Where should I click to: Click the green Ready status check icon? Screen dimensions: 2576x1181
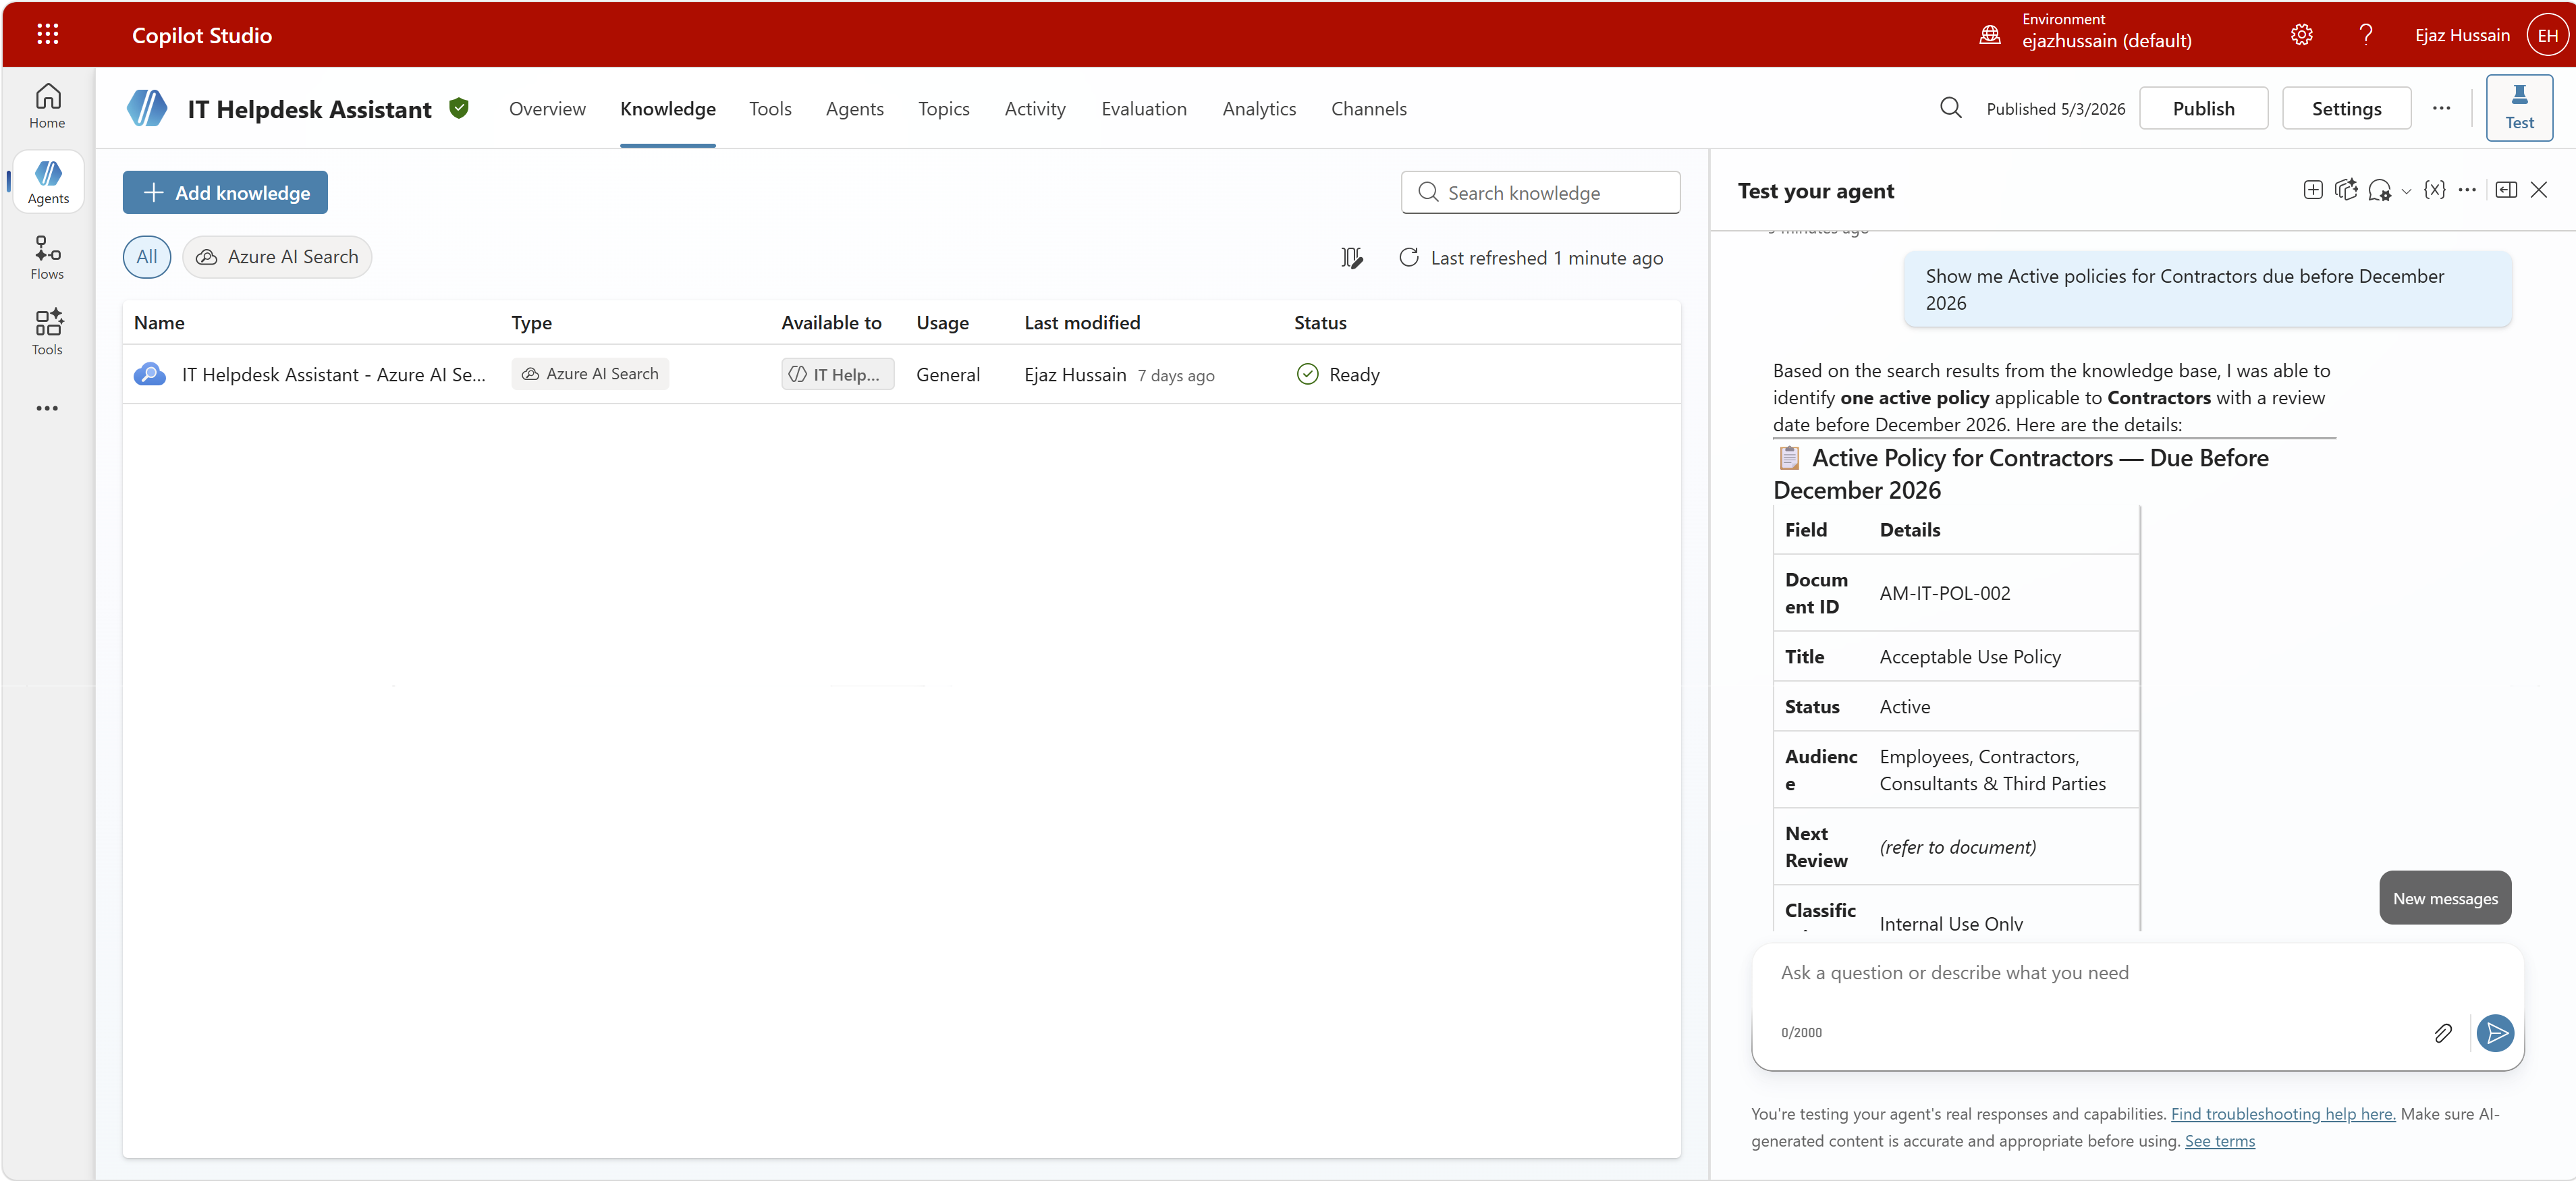(1307, 374)
